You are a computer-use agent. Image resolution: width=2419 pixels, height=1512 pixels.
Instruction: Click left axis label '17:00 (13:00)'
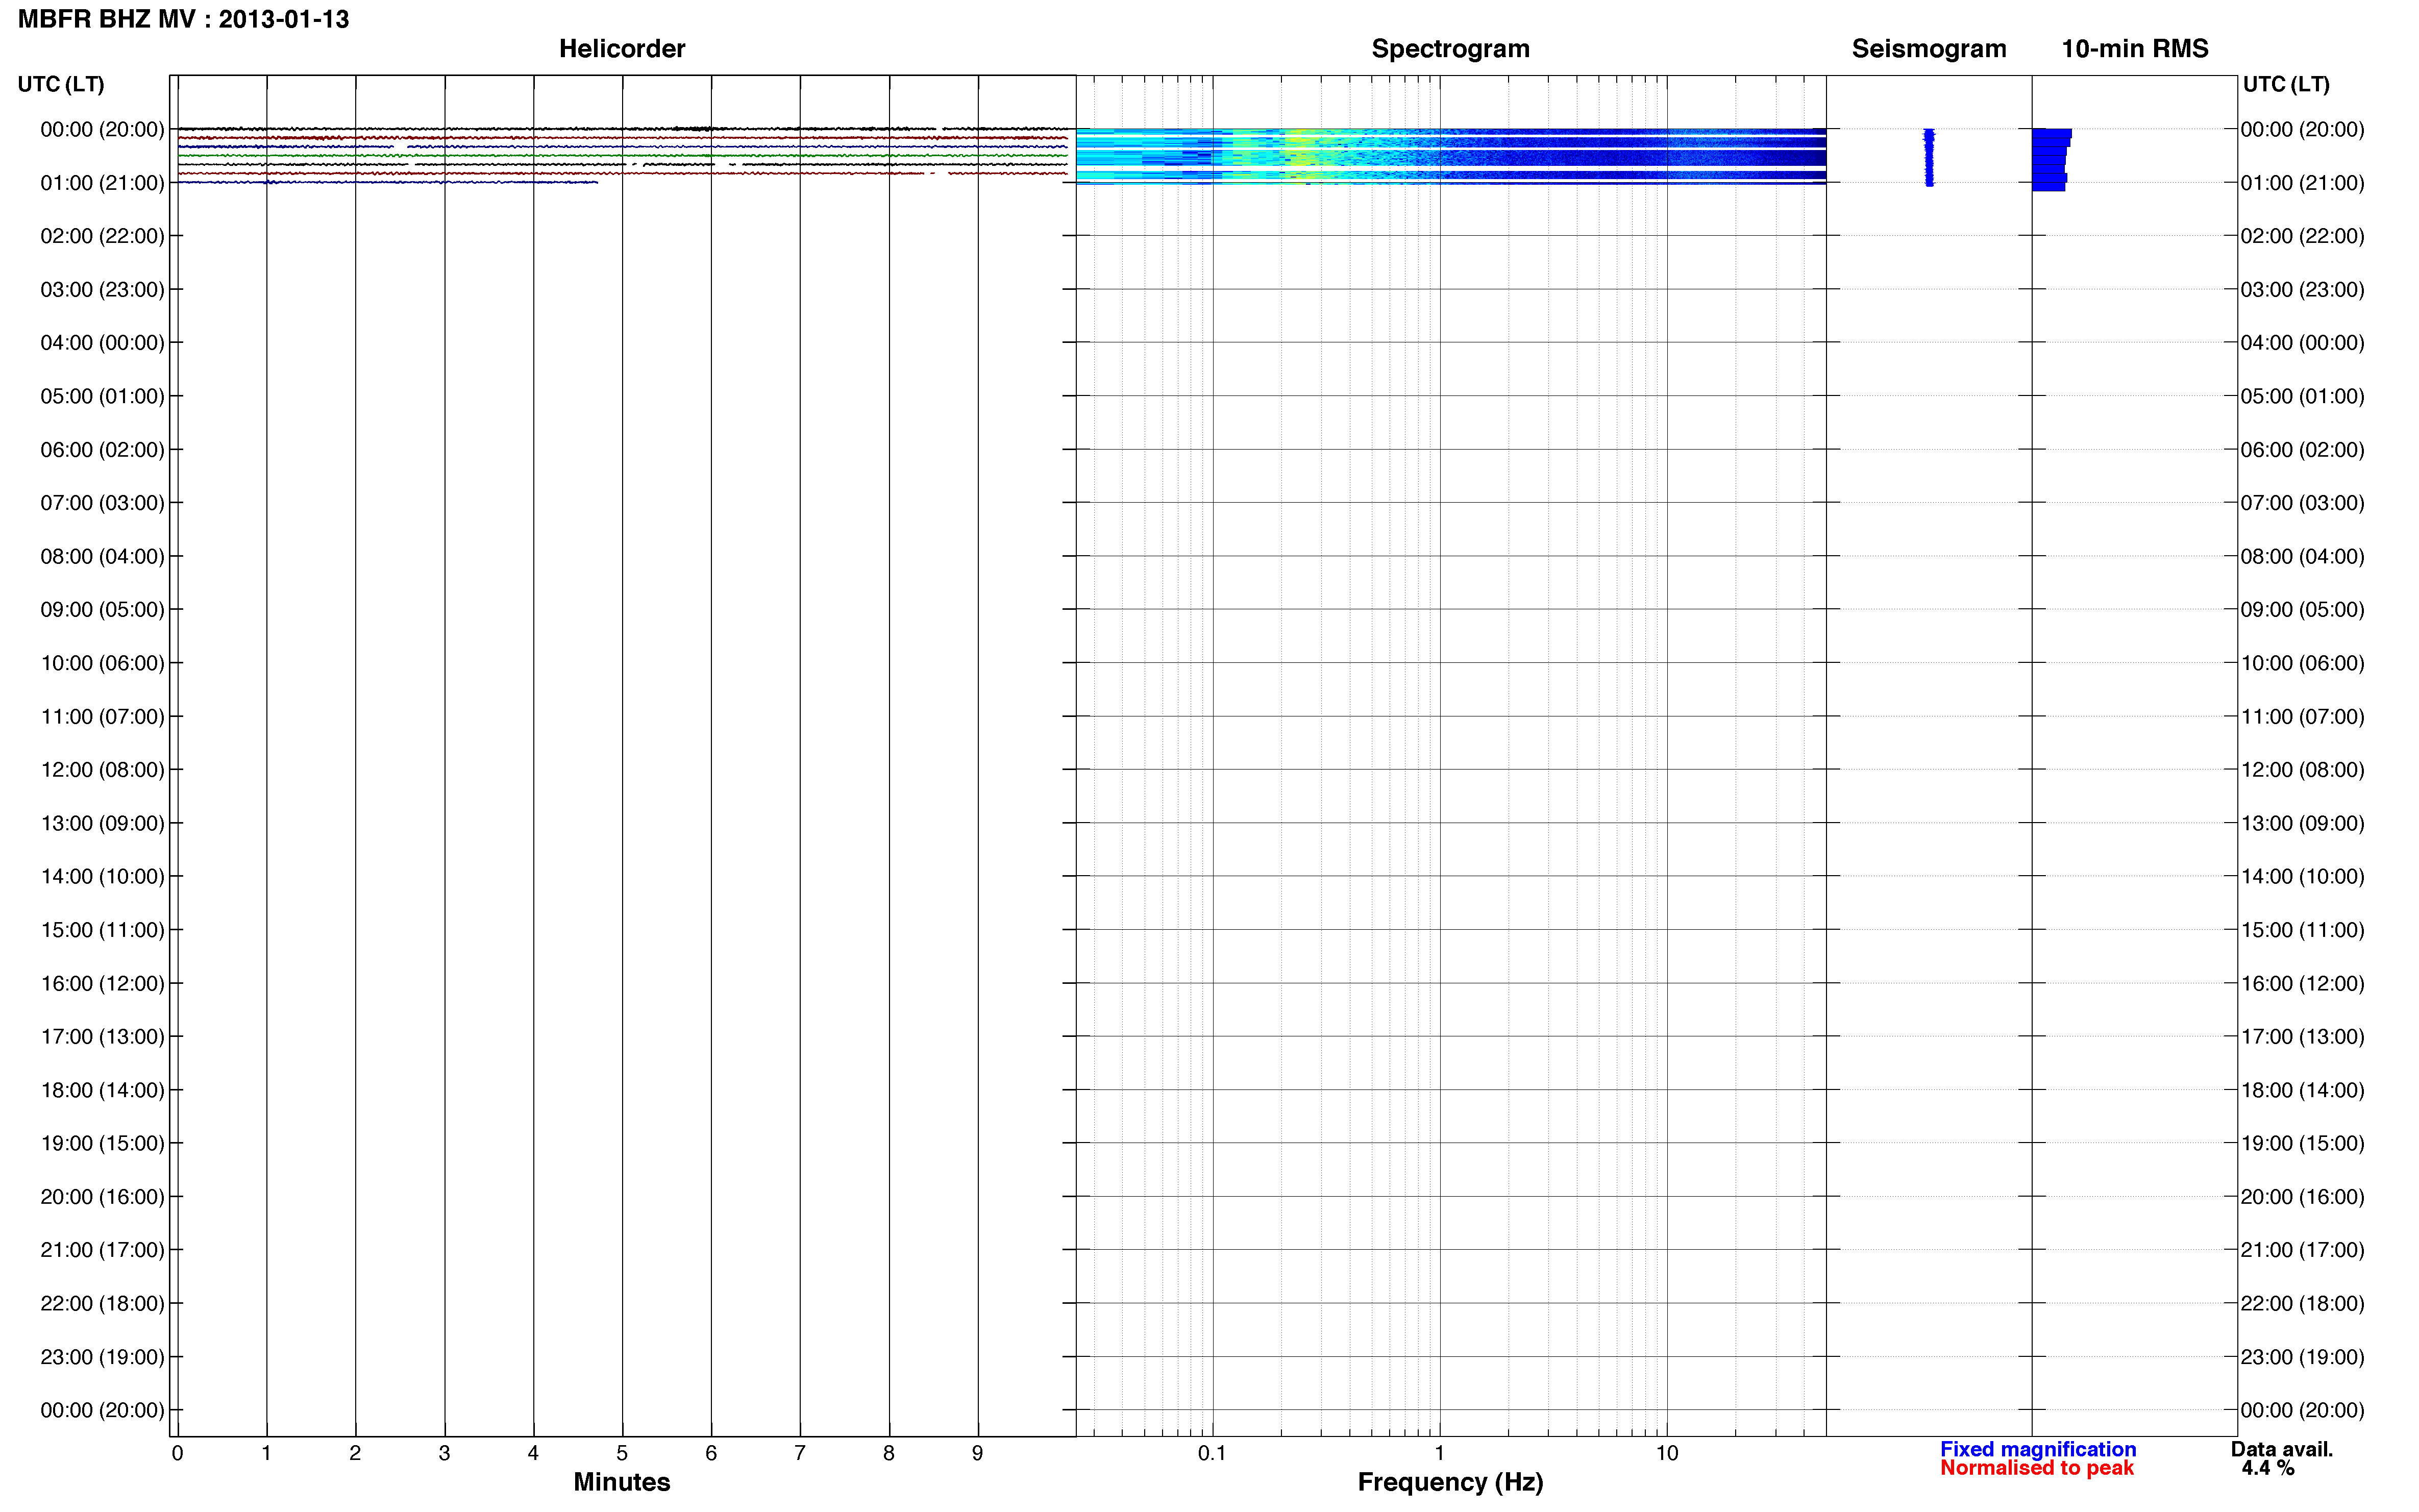pyautogui.click(x=102, y=1036)
